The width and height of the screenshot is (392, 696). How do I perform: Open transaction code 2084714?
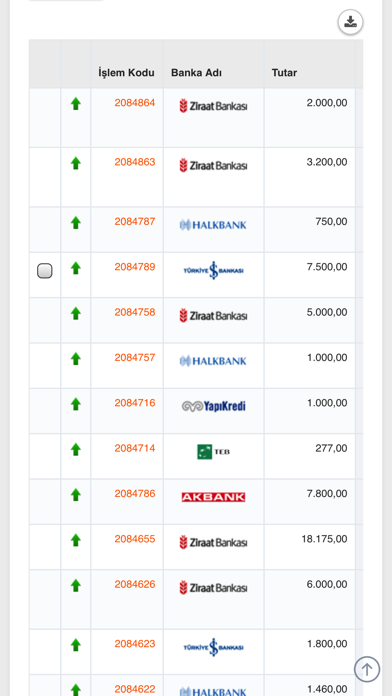pos(135,448)
